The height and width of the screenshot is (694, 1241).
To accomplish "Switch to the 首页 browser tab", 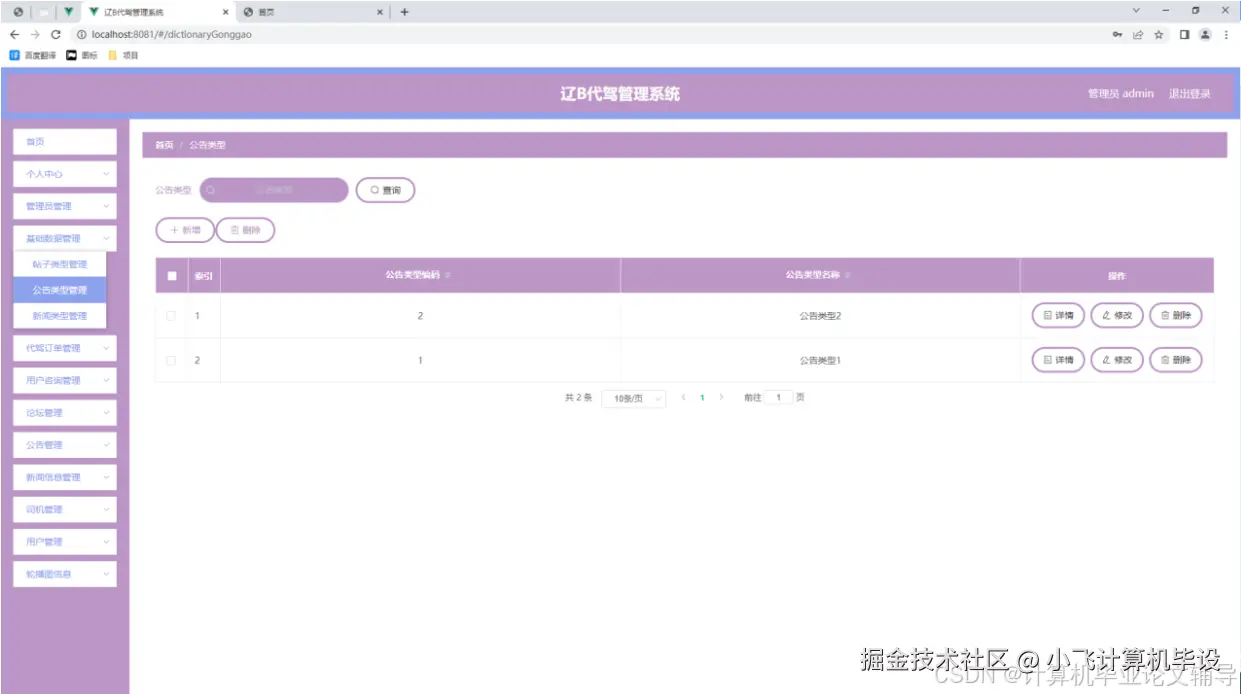I will [x=313, y=12].
